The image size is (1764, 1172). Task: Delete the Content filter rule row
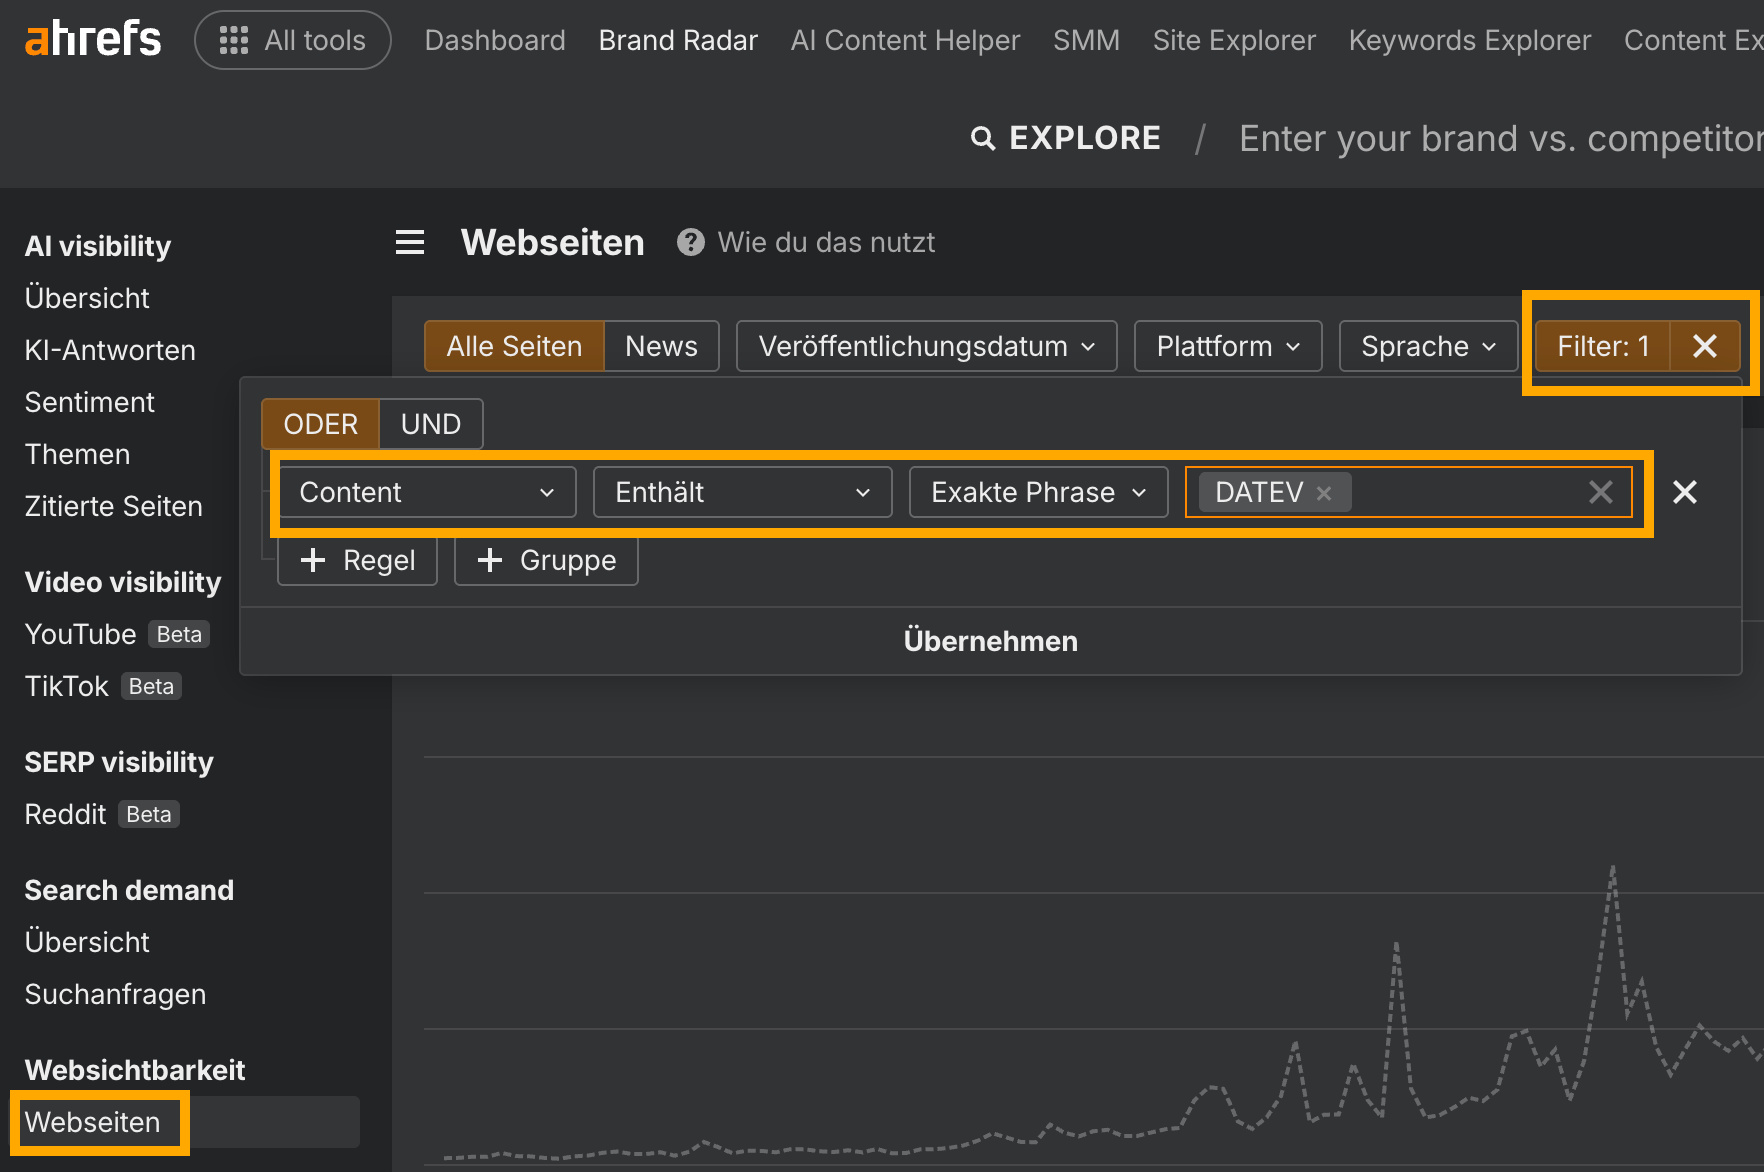[1685, 492]
